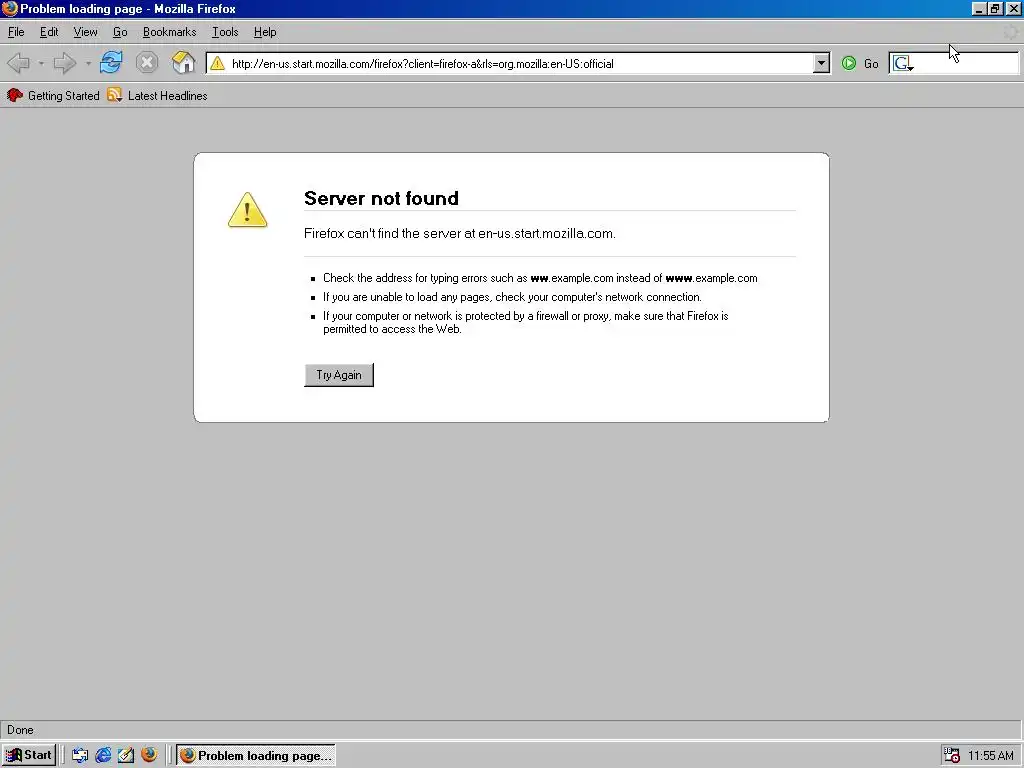Click the green Go arrow icon
This screenshot has height=768, width=1024.
point(848,63)
